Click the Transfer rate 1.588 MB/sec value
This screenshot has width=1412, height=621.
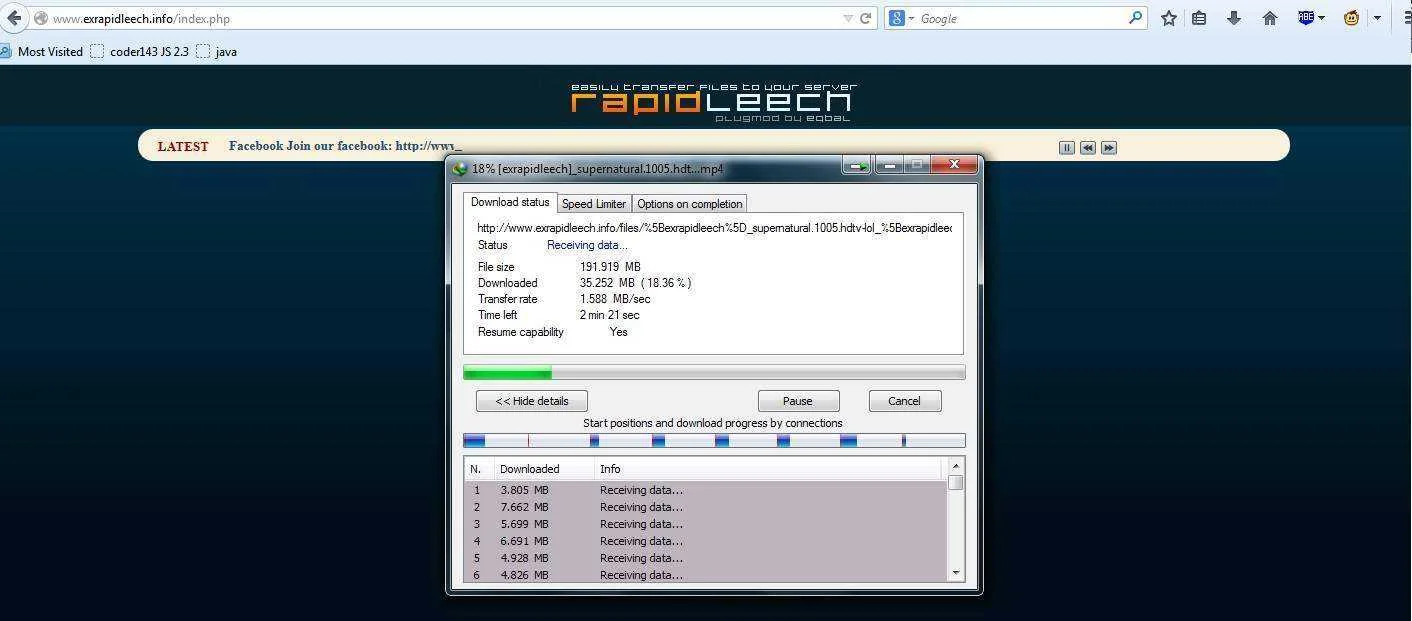tap(615, 299)
